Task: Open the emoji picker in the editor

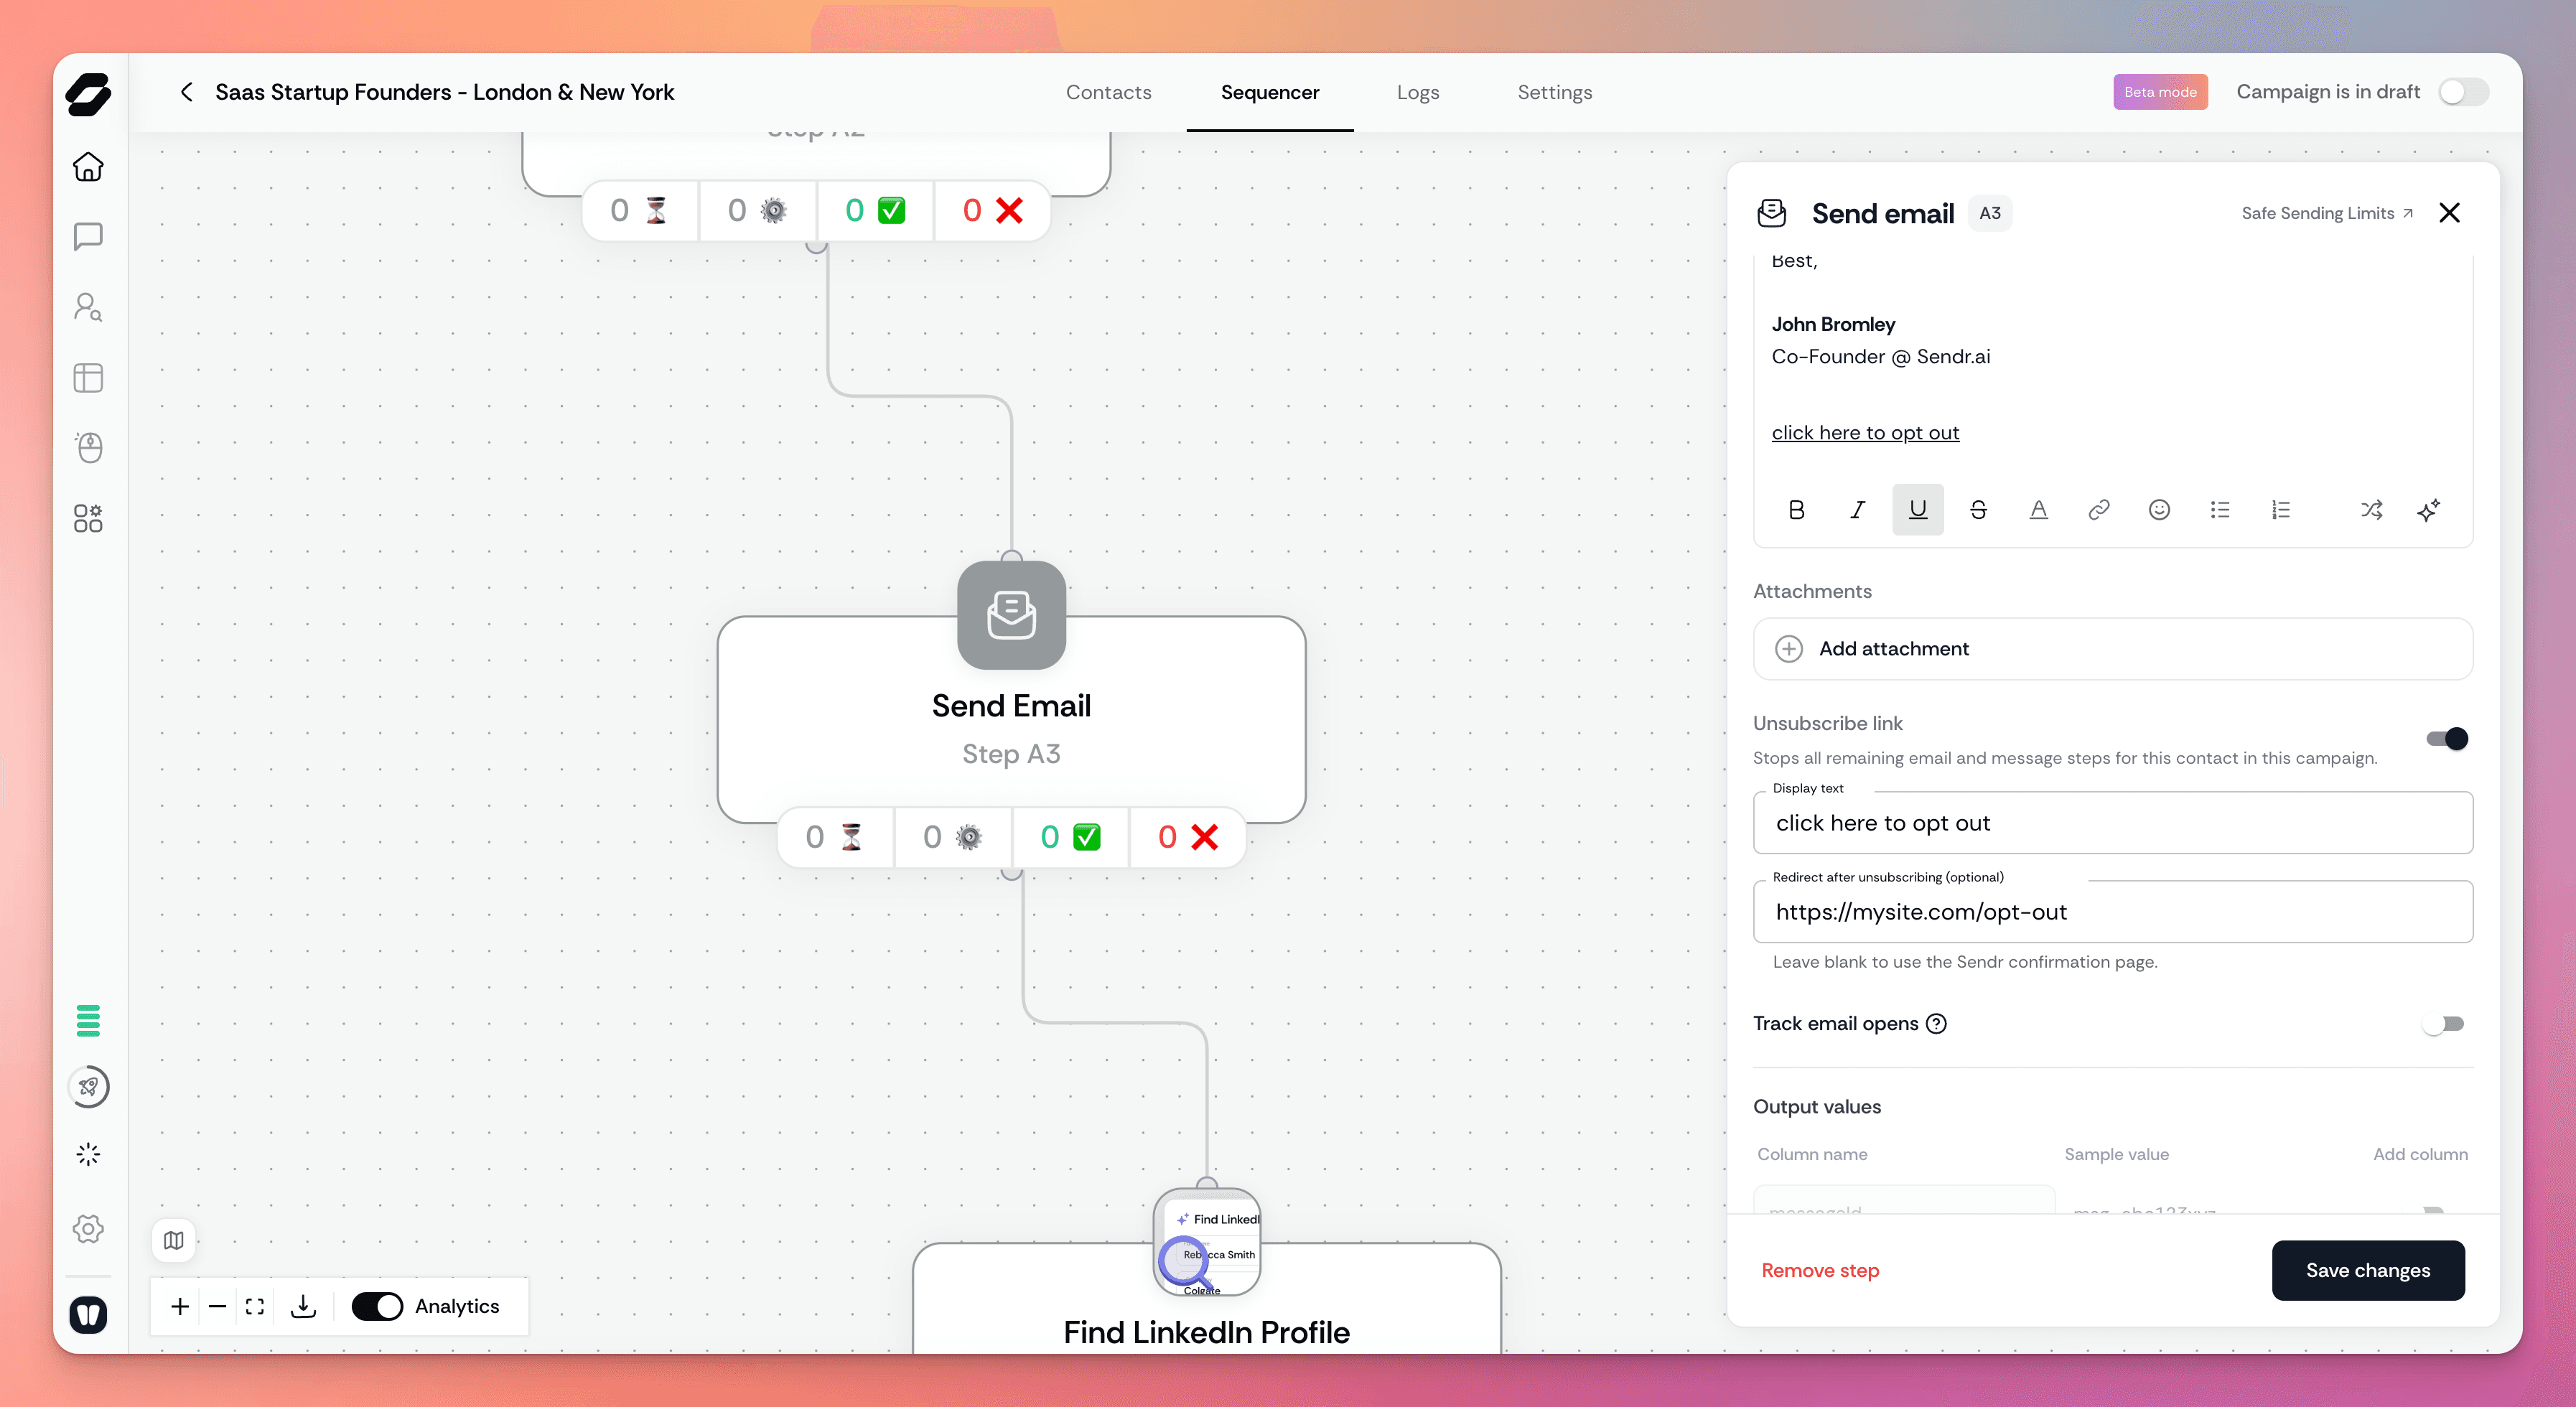Action: [2159, 510]
